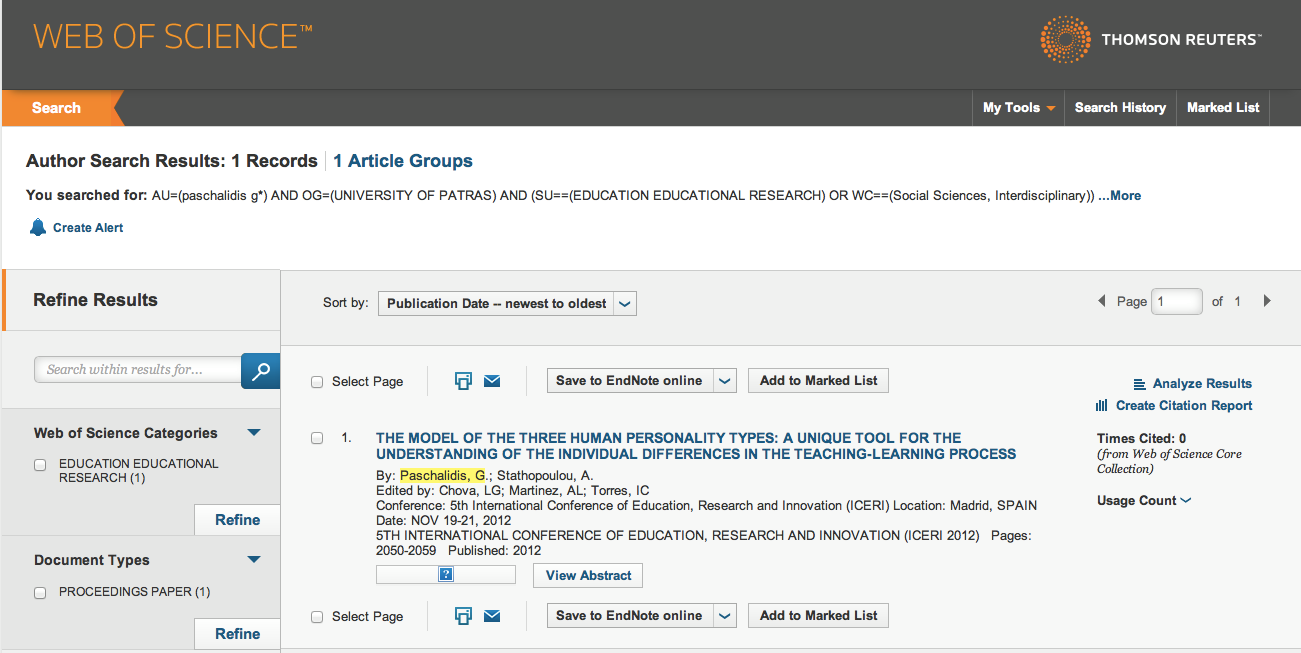Viewport: 1301px width, 653px height.
Task: Focus the Search within results field
Action: (138, 370)
